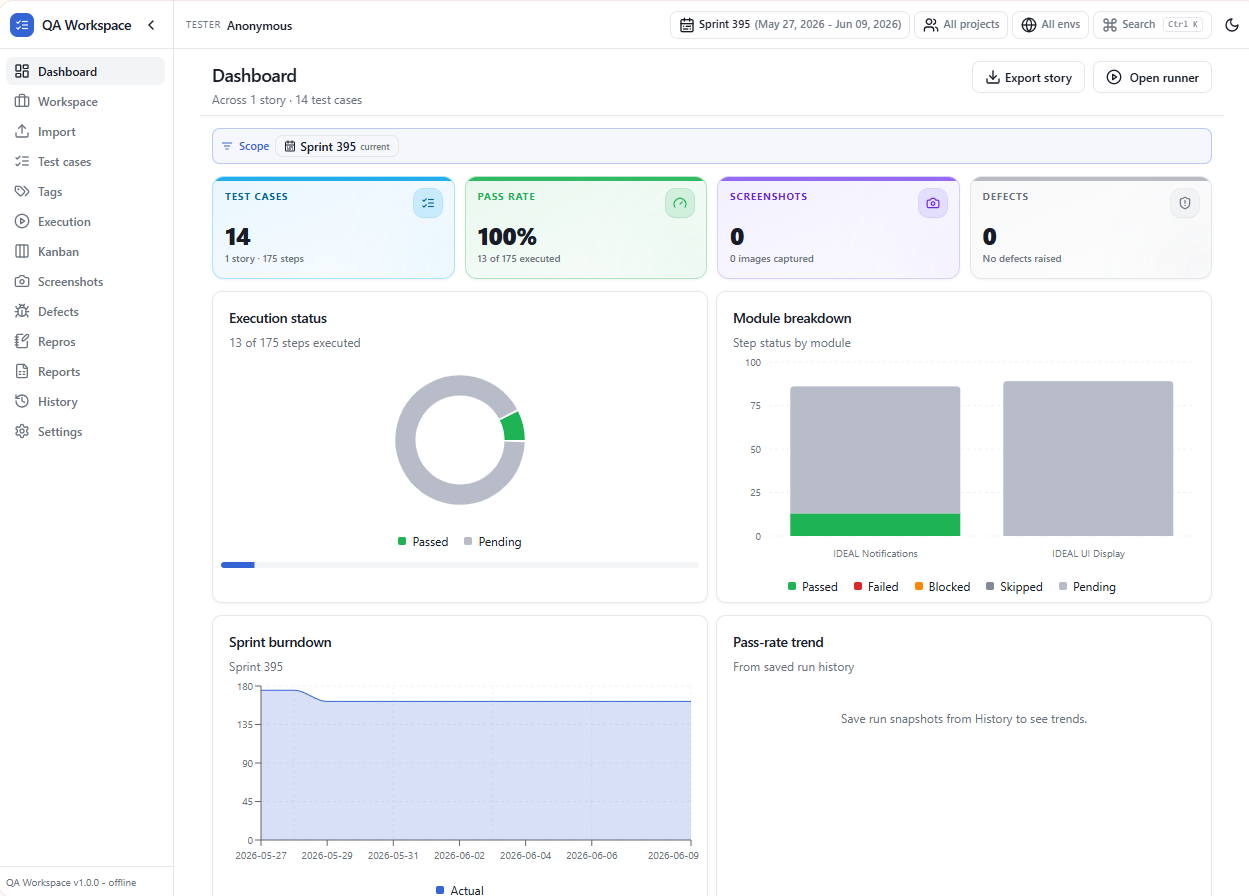Click the 100% pass rate value

(507, 237)
